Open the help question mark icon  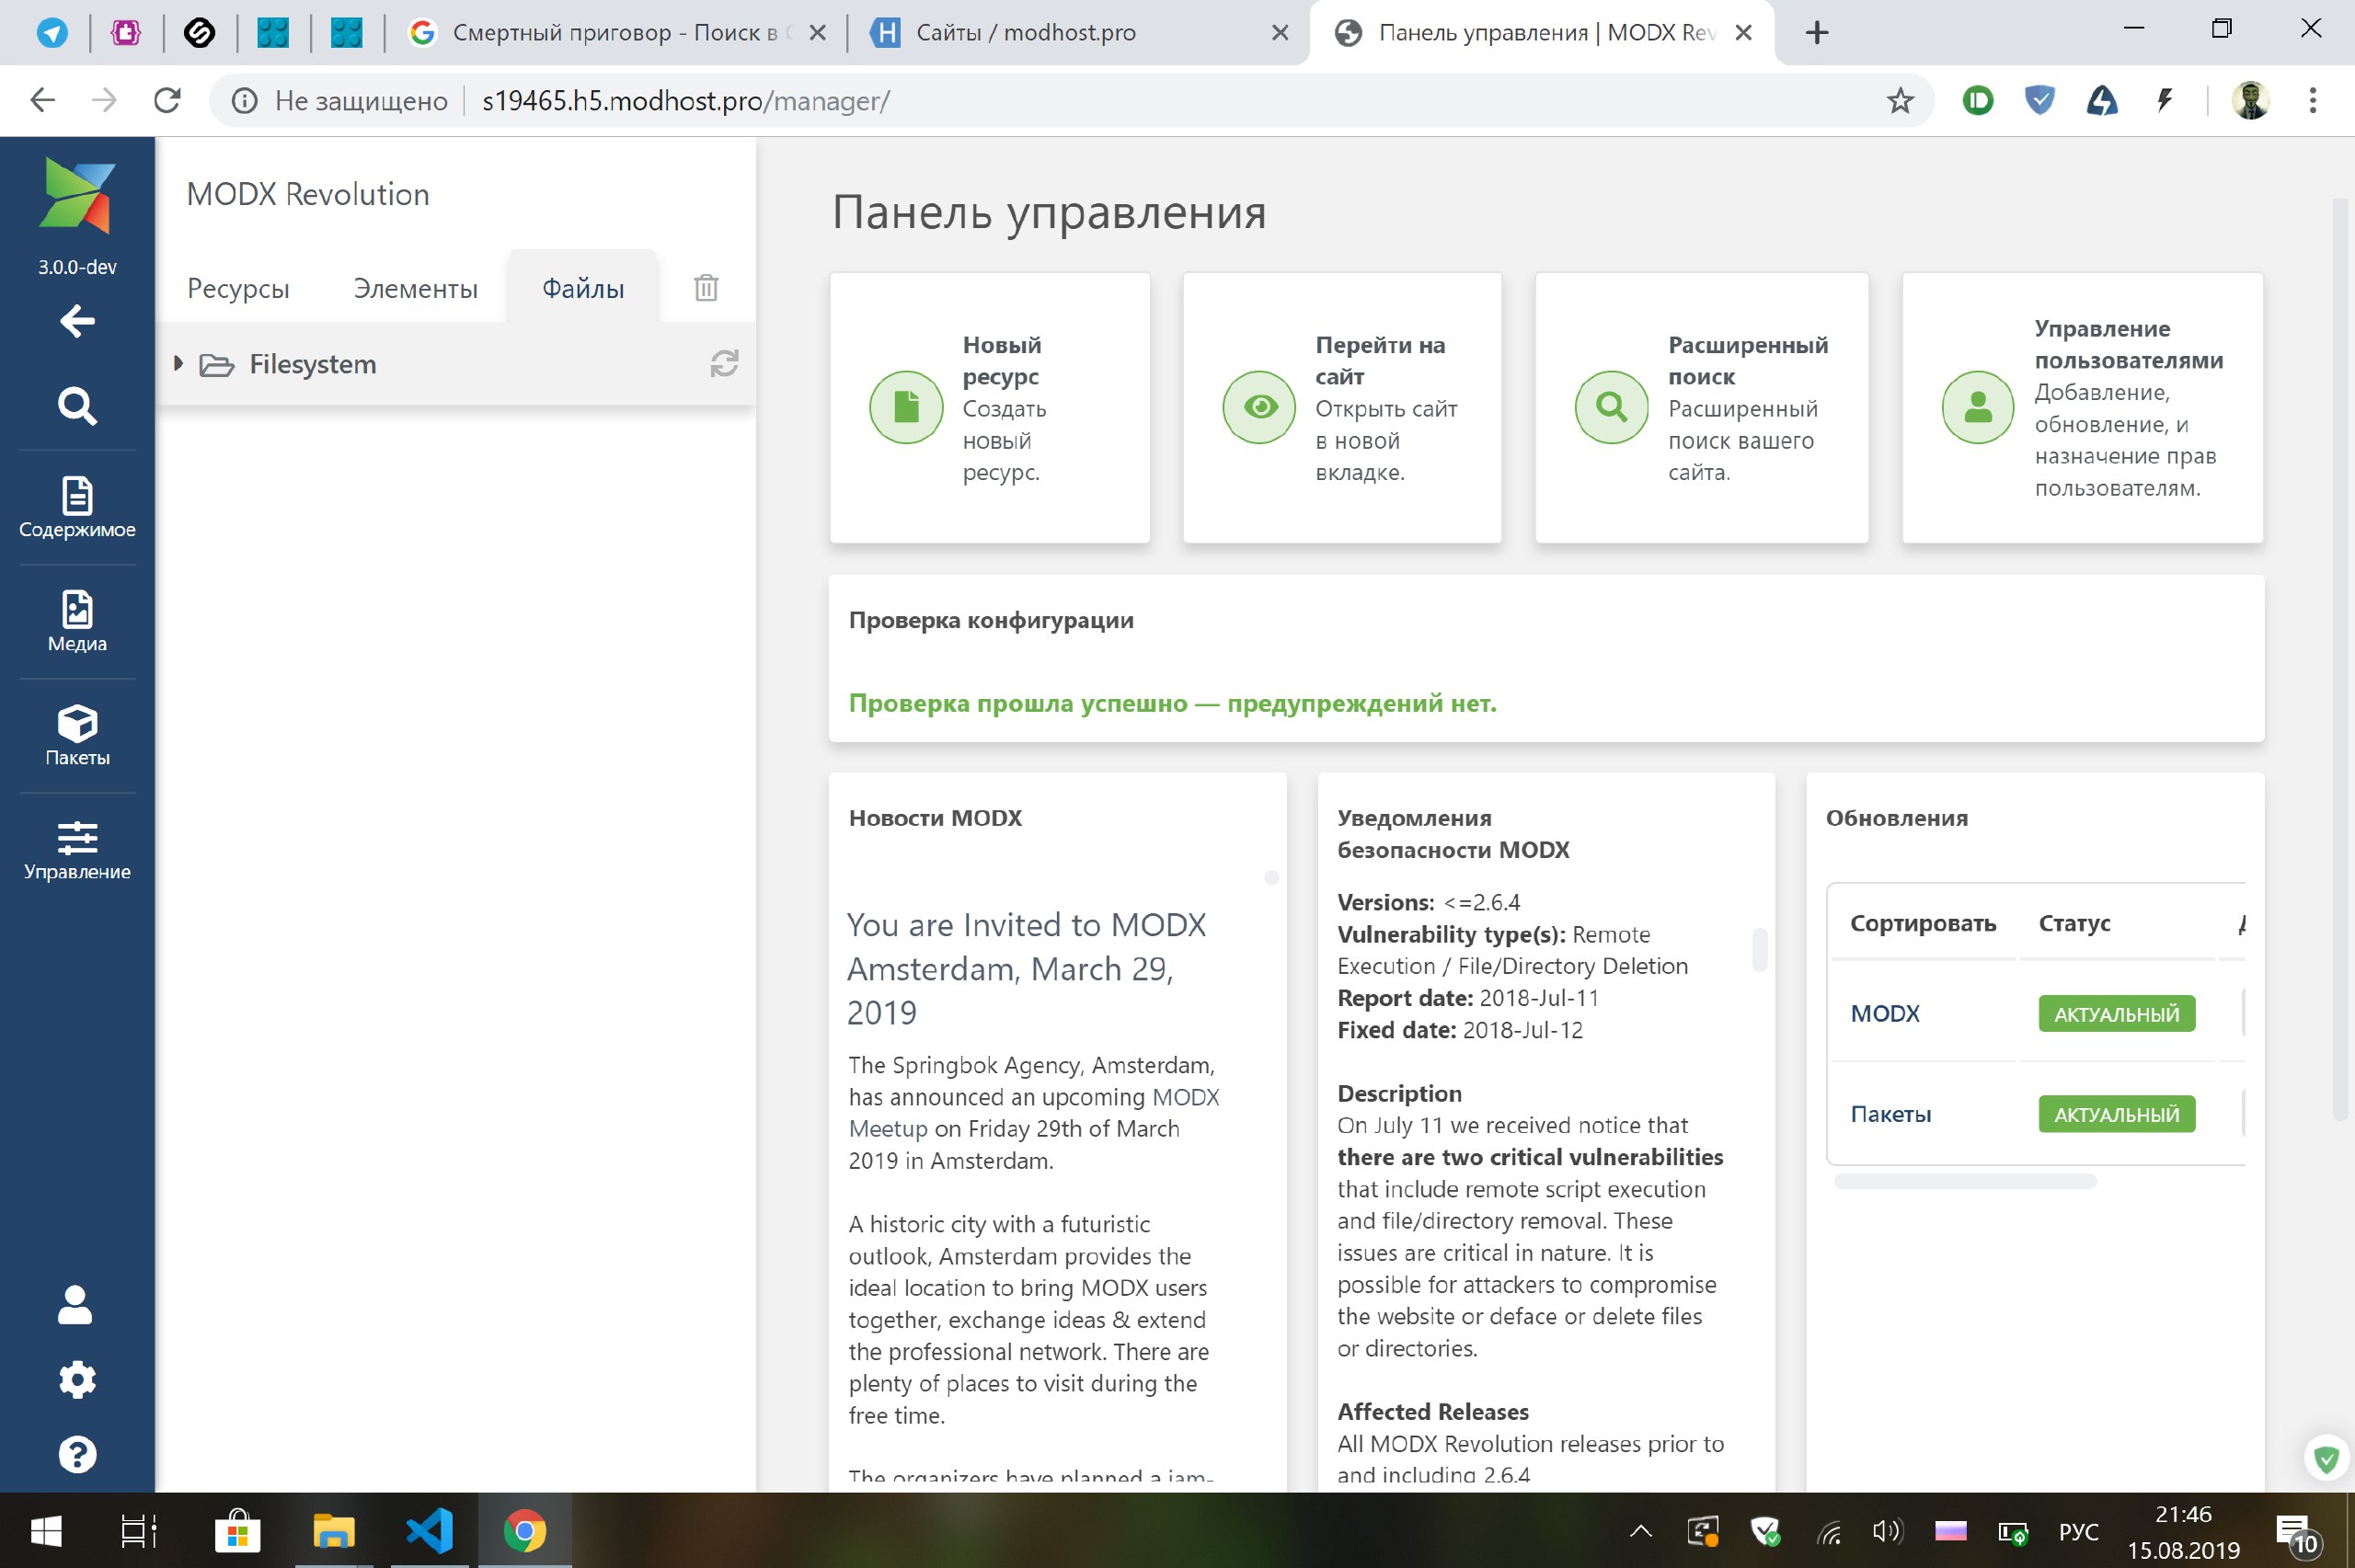pyautogui.click(x=77, y=1455)
